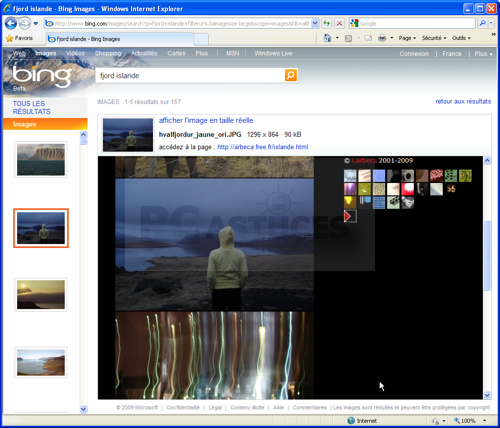The image size is (500, 428).
Task: Print the page with the printer icon
Action: point(382,38)
